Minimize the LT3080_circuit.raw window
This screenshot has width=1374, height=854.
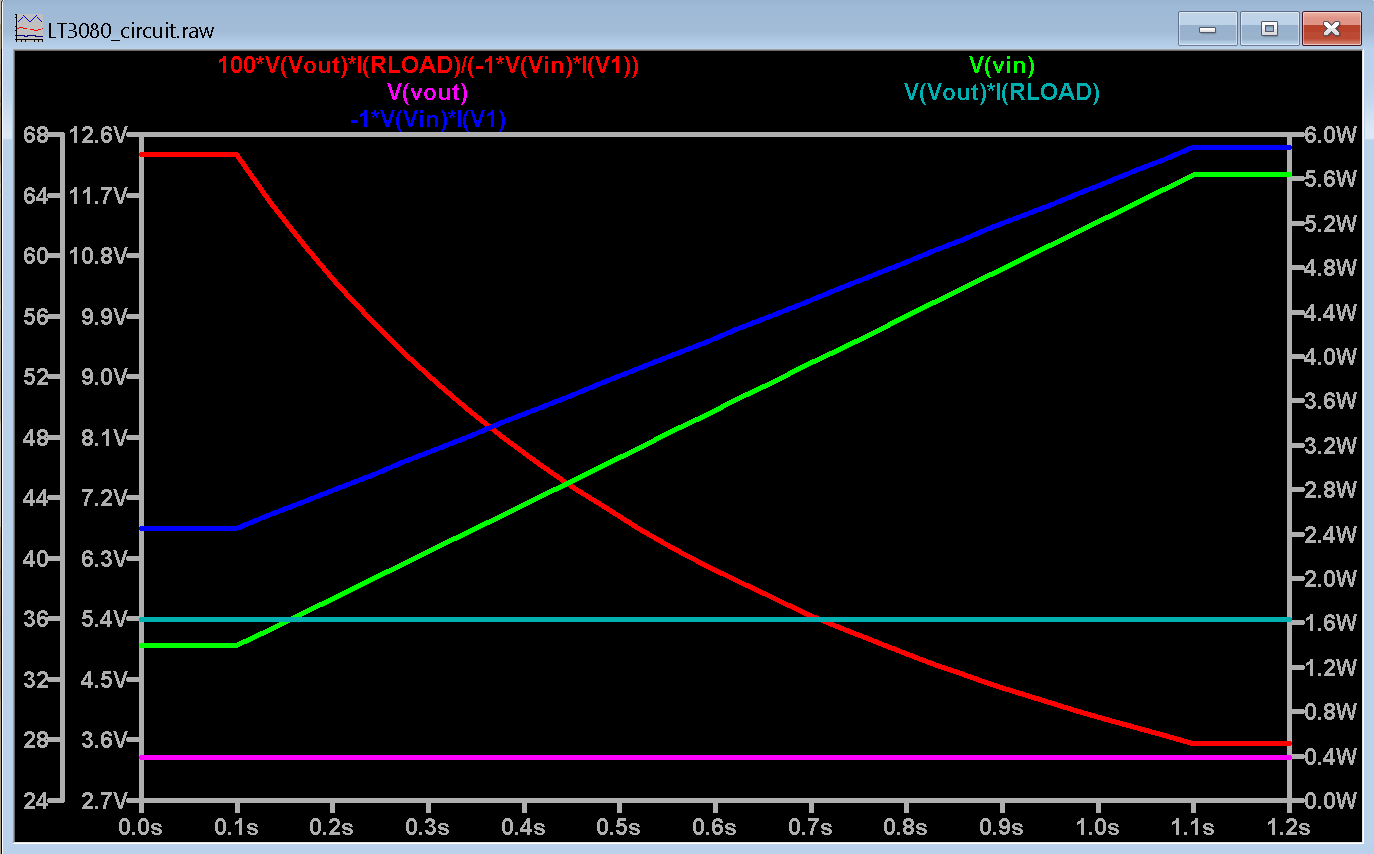tap(1207, 29)
